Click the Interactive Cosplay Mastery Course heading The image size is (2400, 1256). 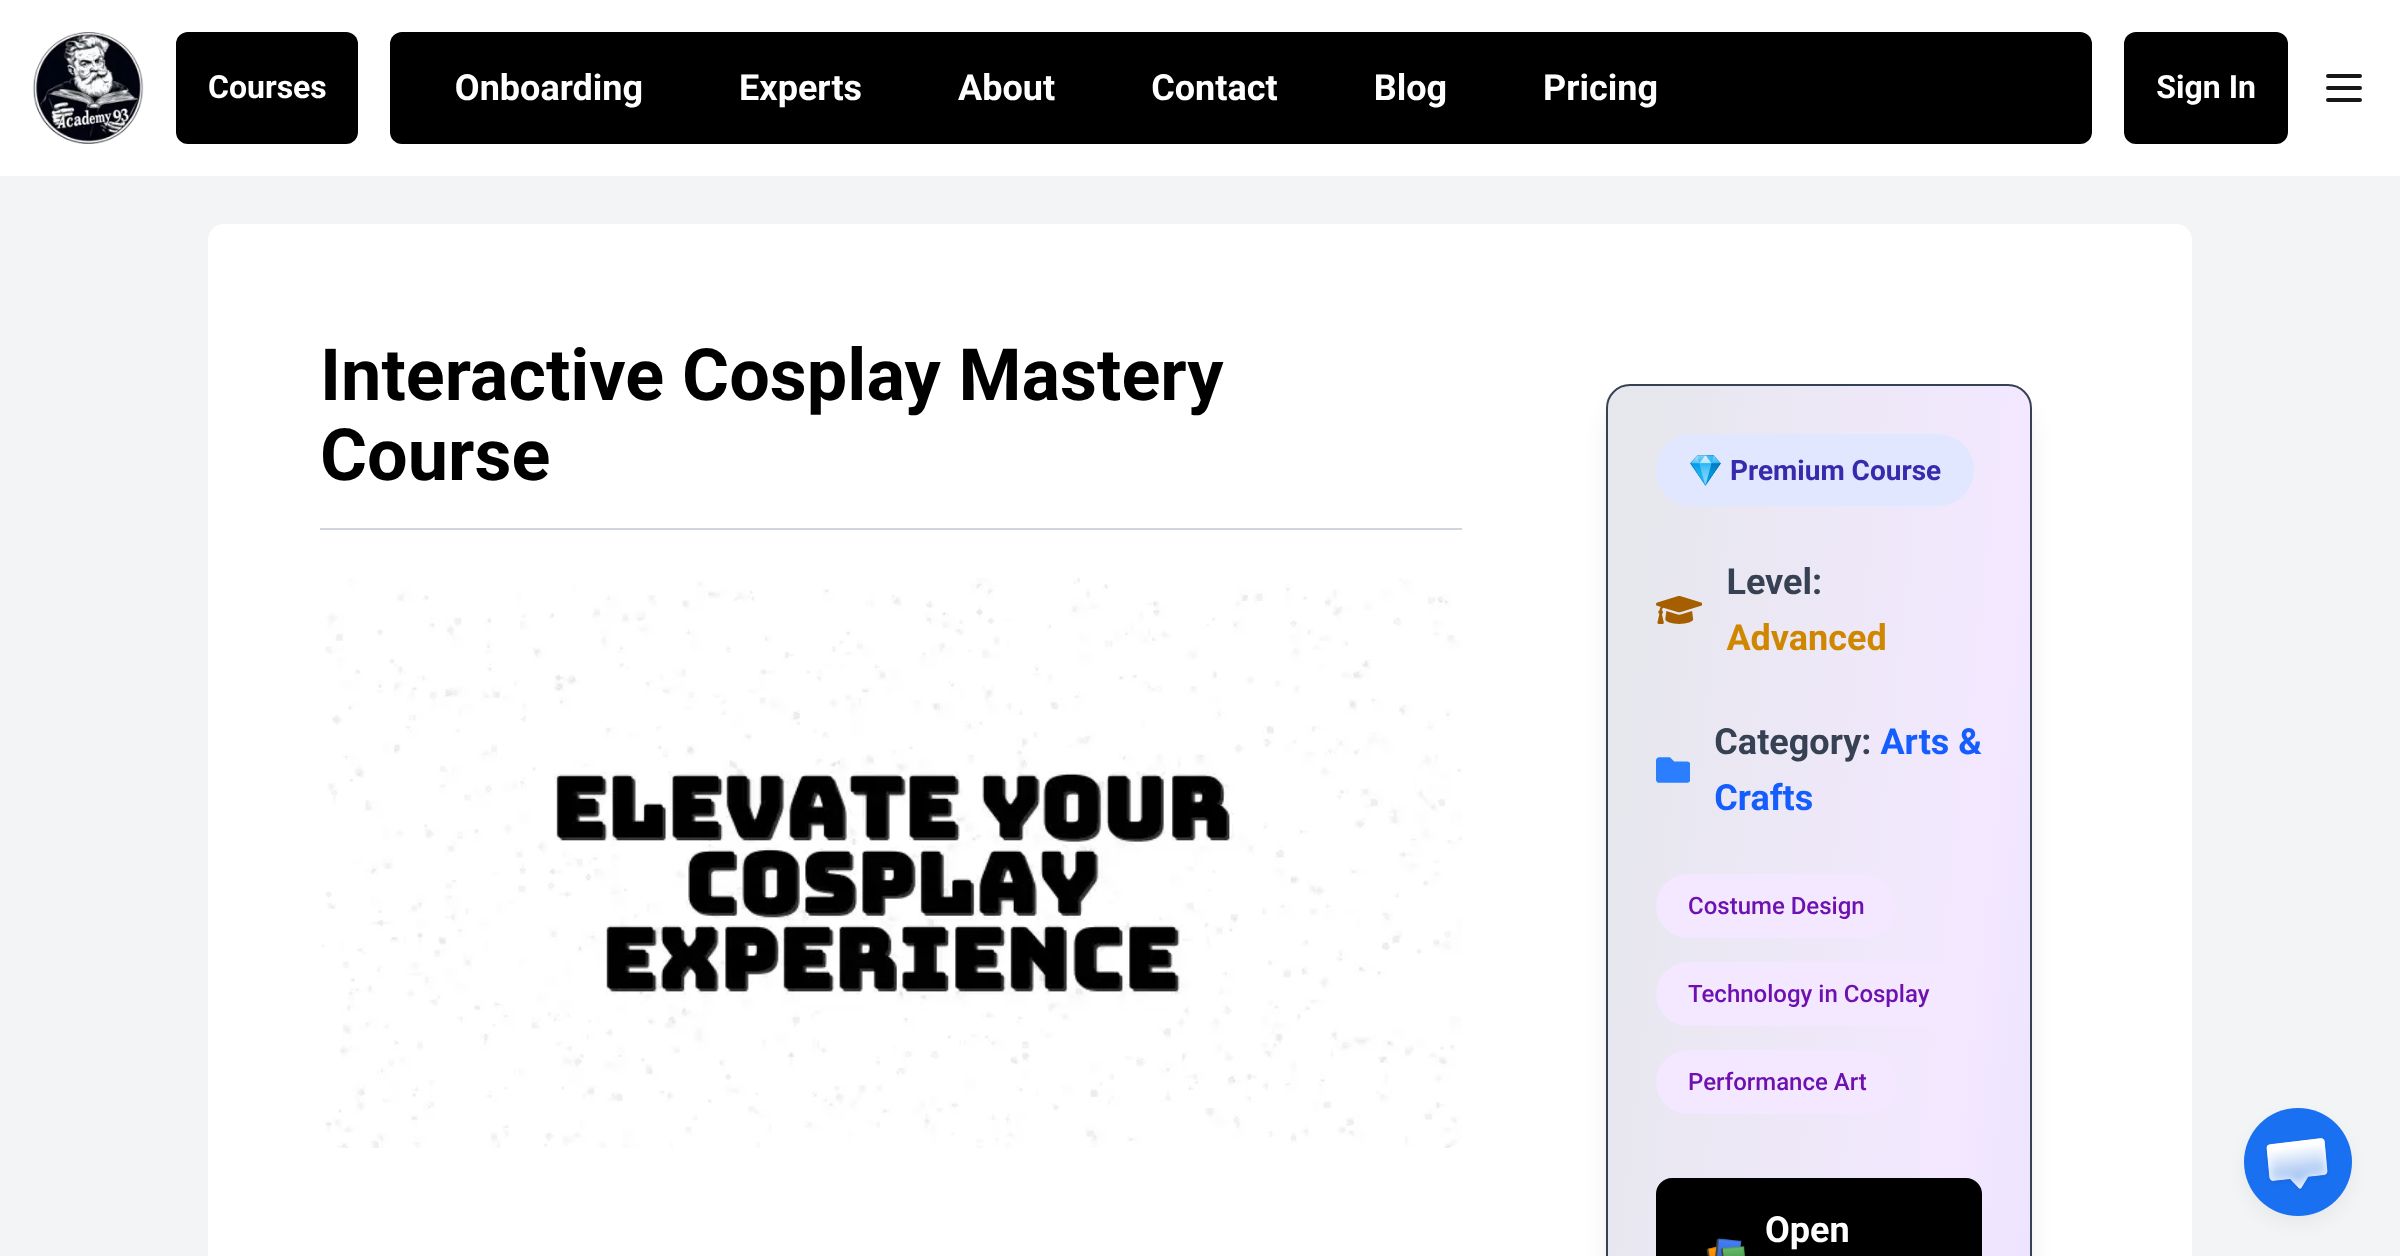(x=771, y=415)
